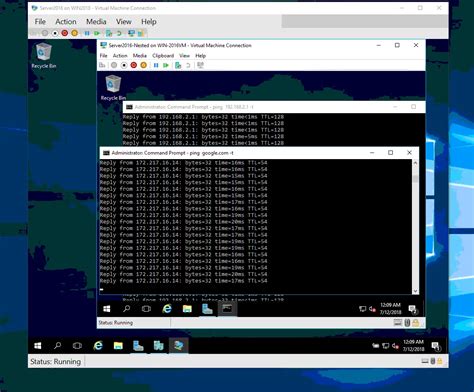Click scroll down arrow in google.com ping window
This screenshot has height=392, width=474.
click(415, 291)
